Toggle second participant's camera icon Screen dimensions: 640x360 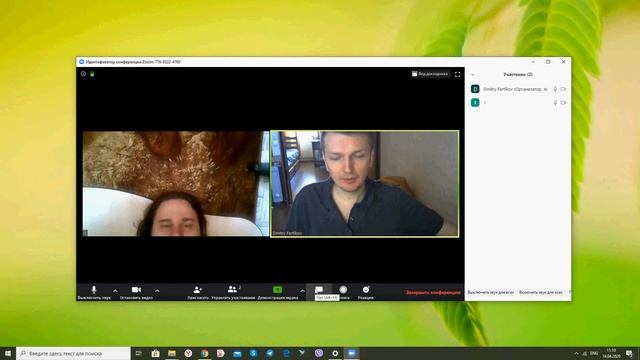coord(563,103)
